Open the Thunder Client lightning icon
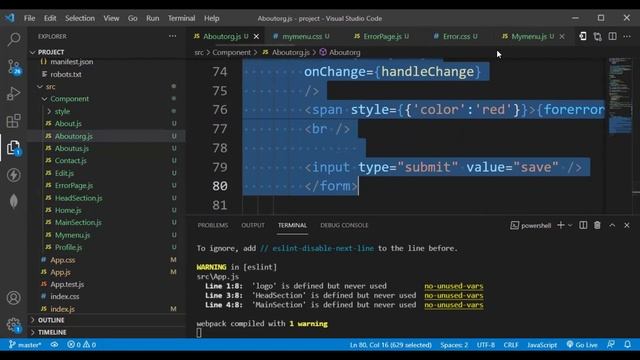640x360 pixels. coord(13,175)
